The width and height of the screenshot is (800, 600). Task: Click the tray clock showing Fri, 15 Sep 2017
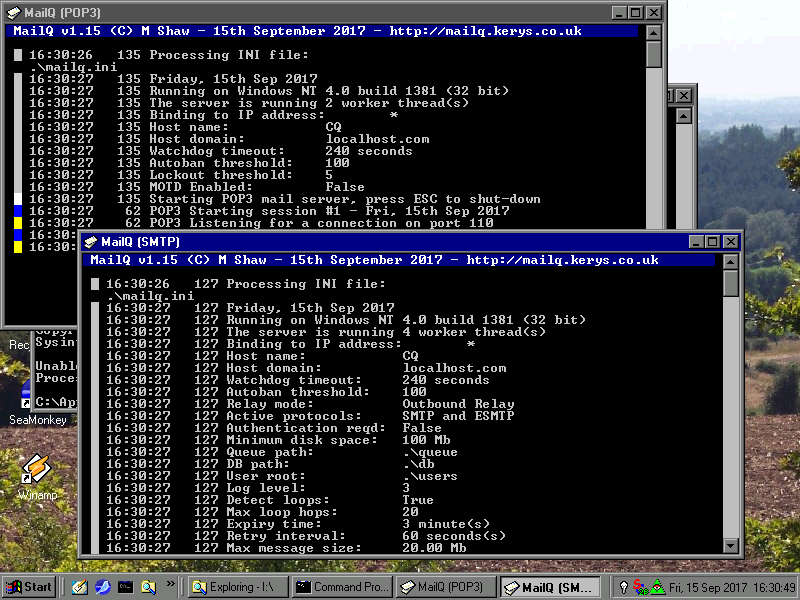pos(733,588)
